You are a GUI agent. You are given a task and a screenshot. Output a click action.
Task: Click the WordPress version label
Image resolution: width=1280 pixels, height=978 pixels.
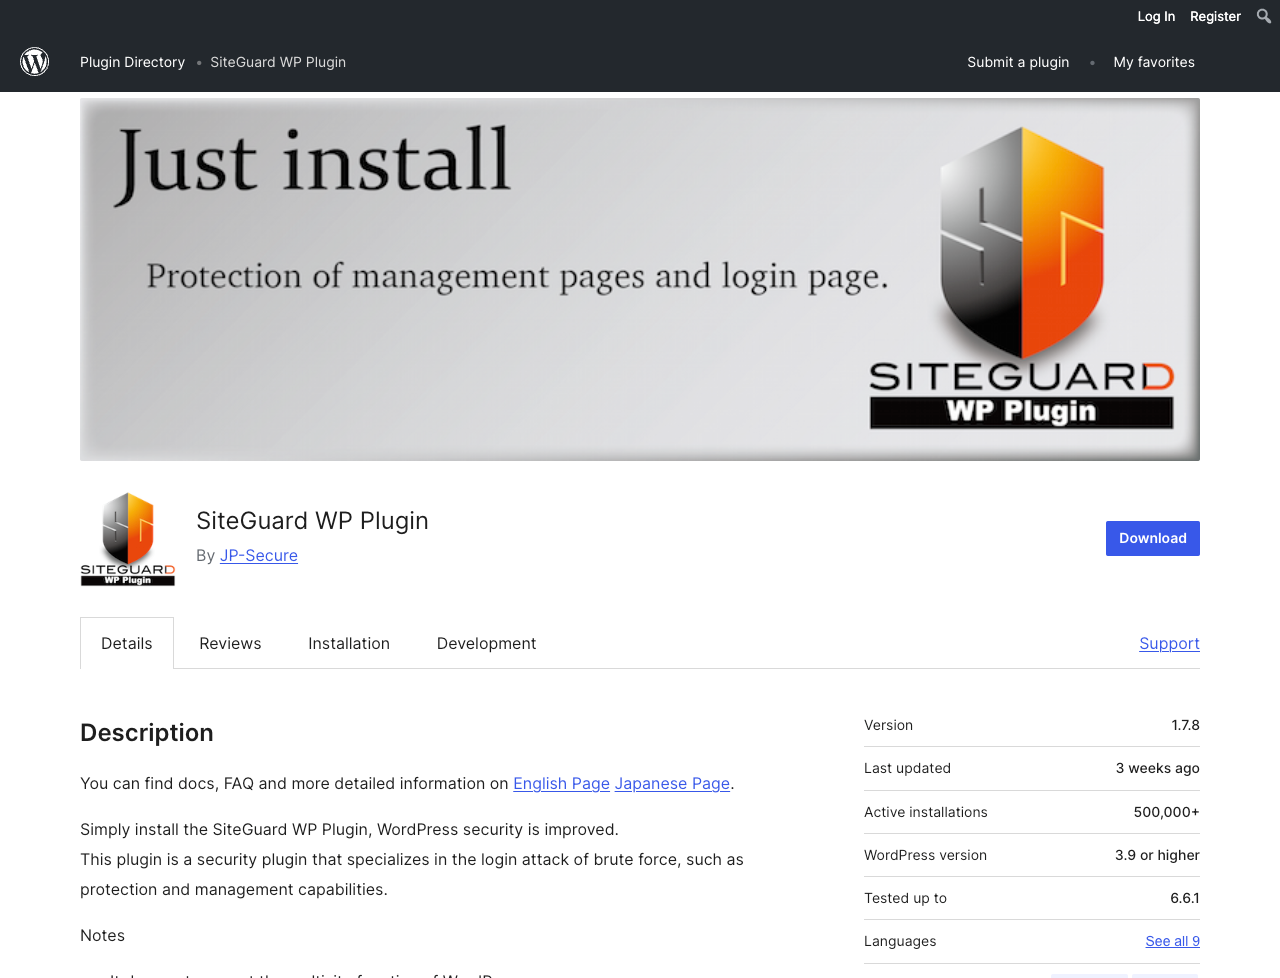(925, 855)
